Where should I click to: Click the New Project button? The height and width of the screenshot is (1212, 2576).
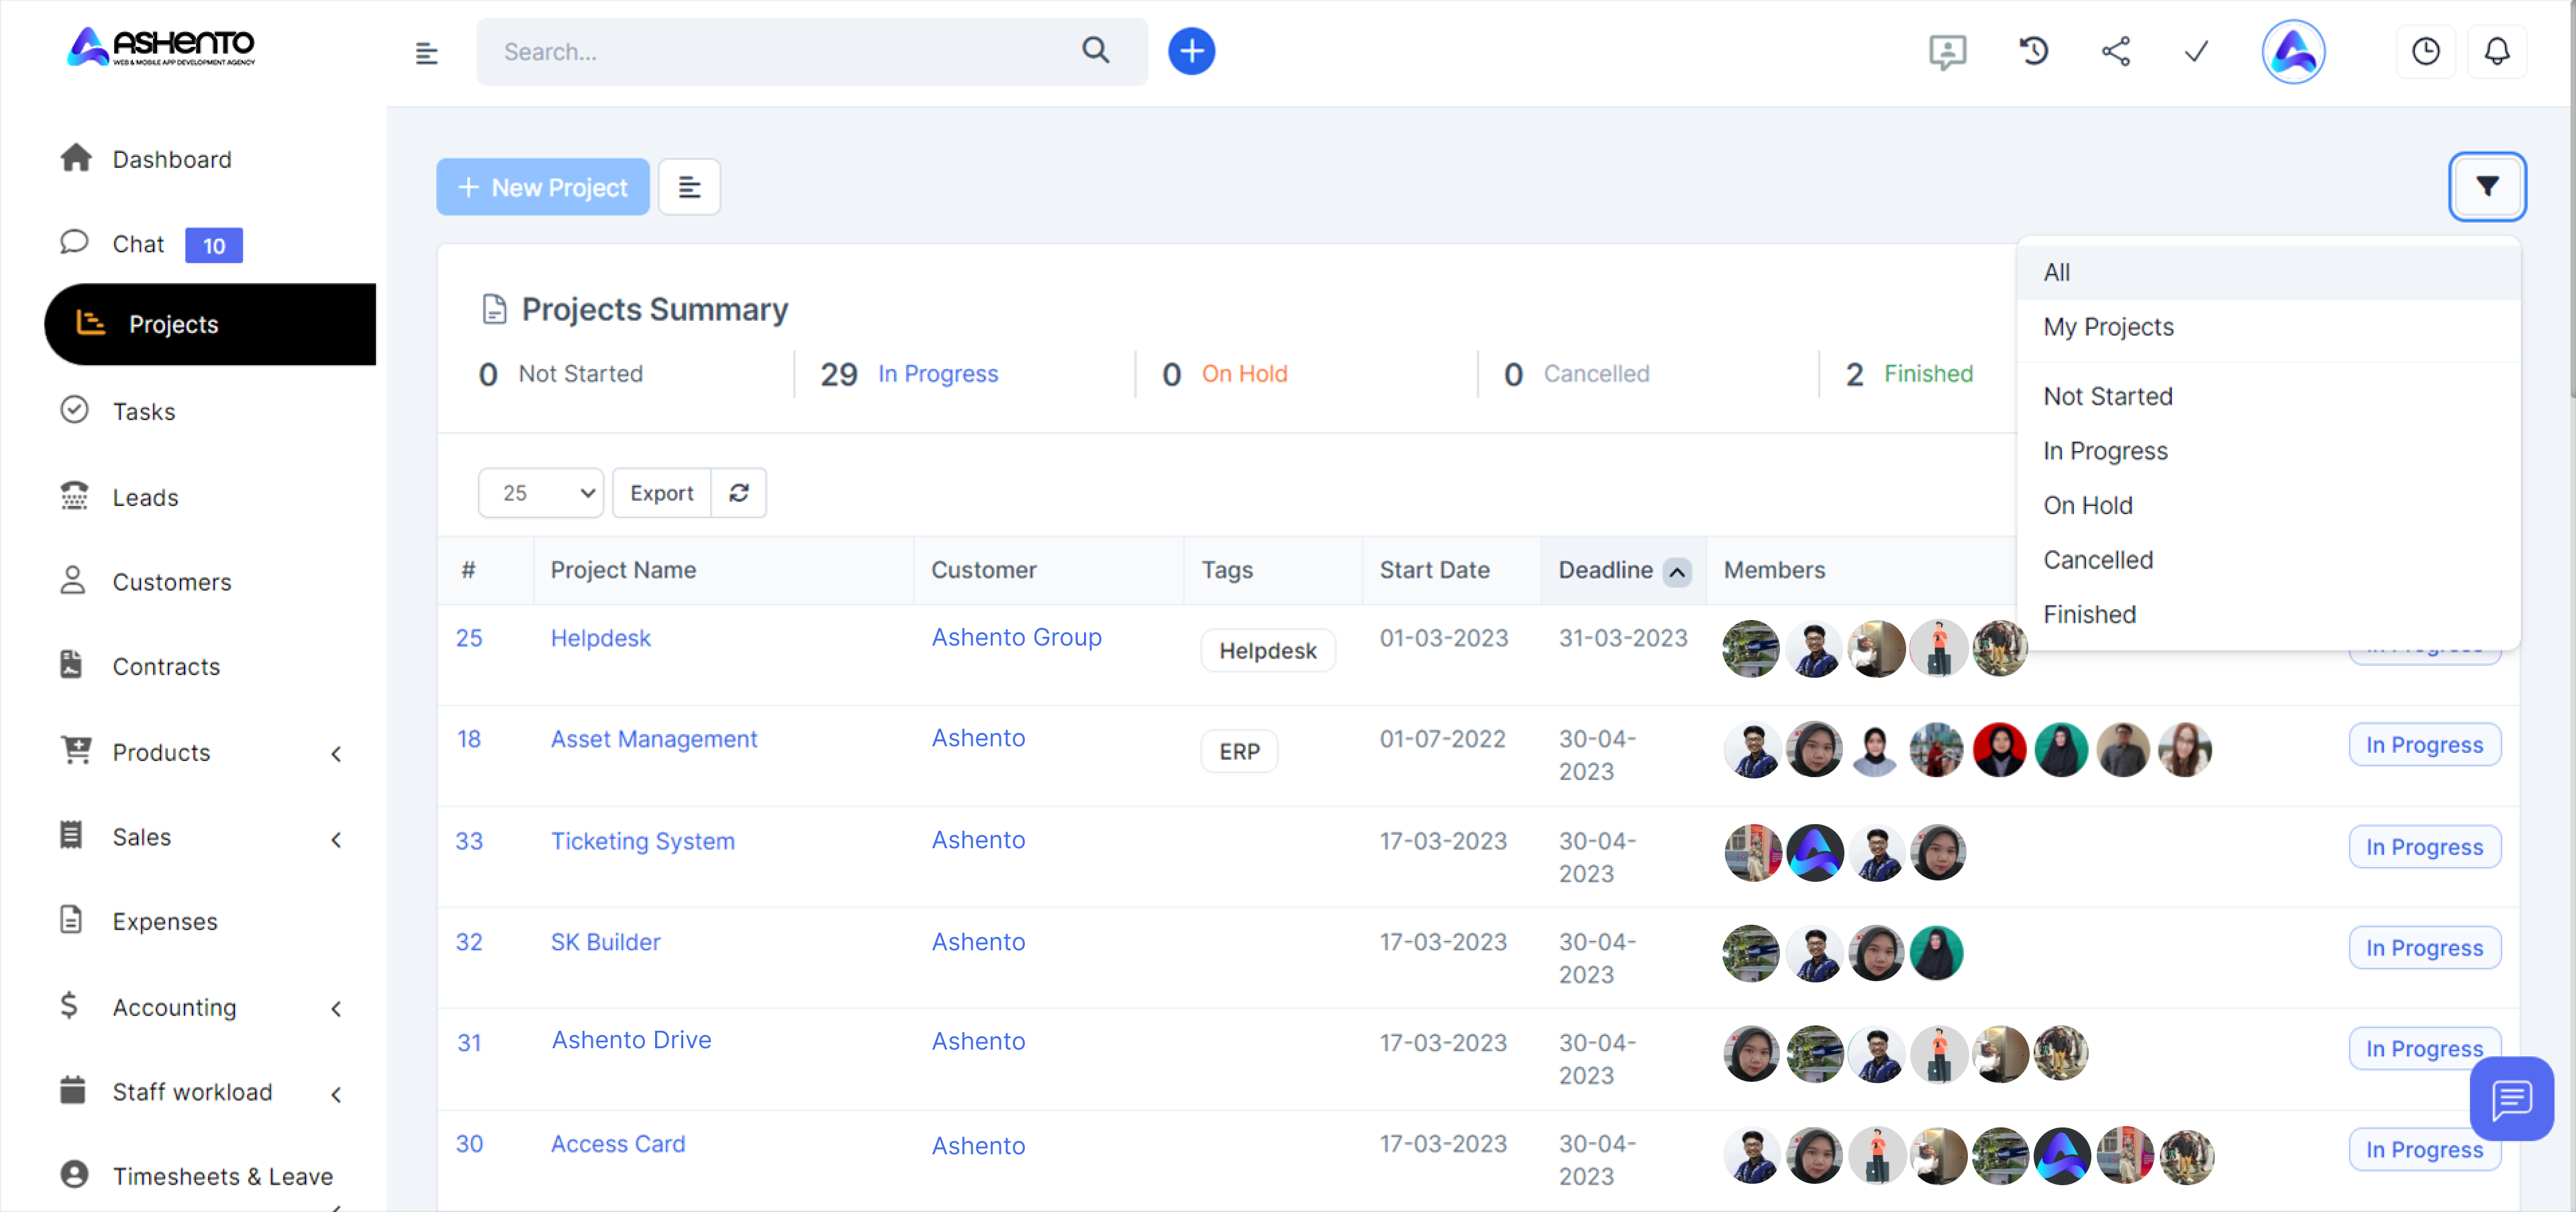coord(542,187)
